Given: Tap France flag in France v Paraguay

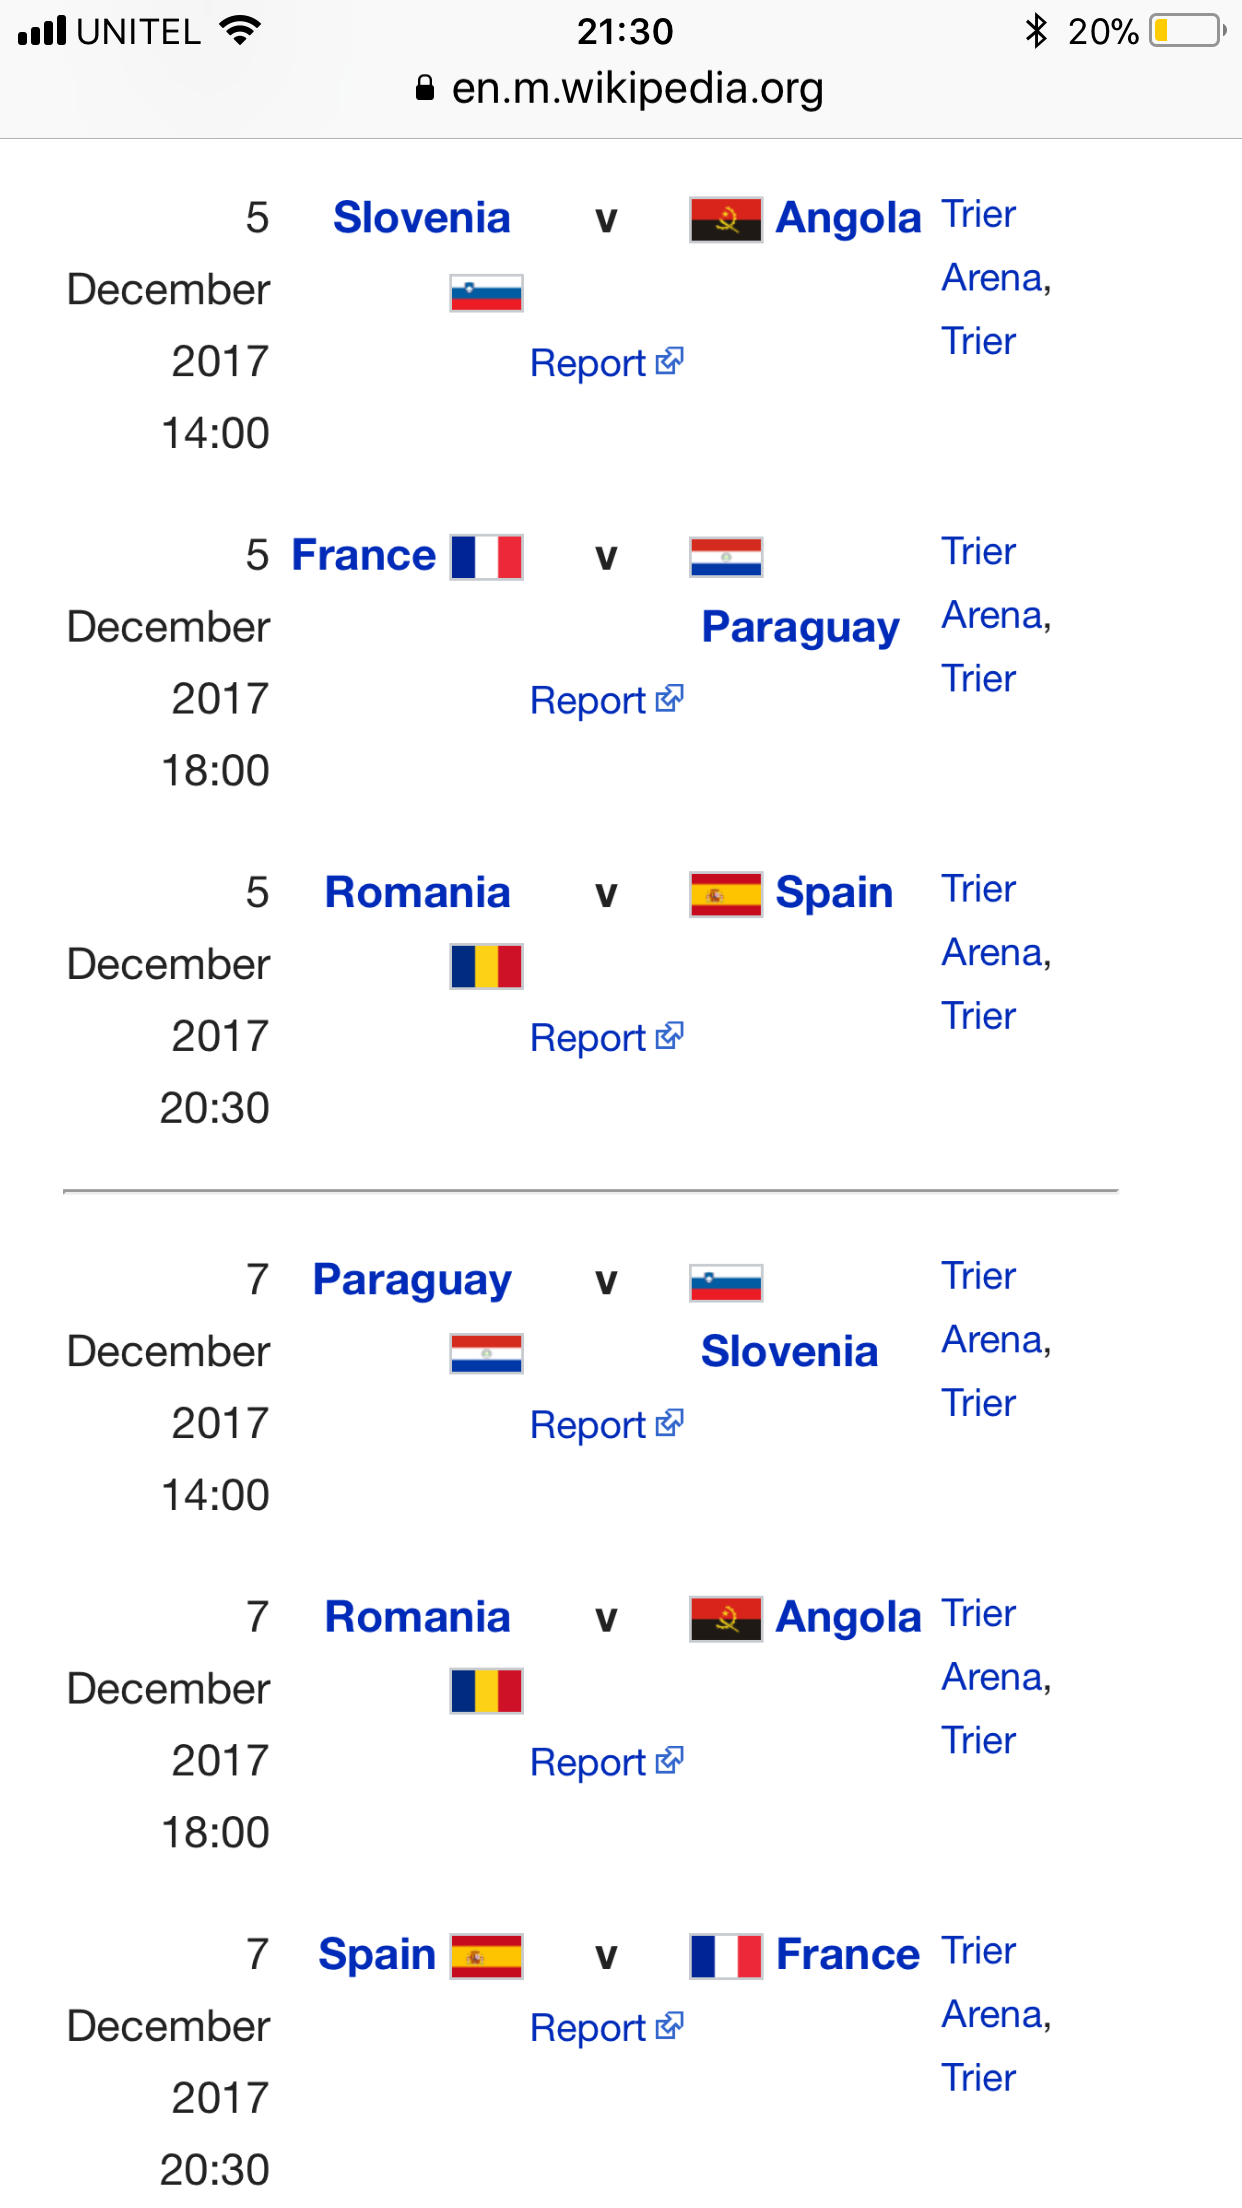Looking at the screenshot, I should [x=486, y=557].
